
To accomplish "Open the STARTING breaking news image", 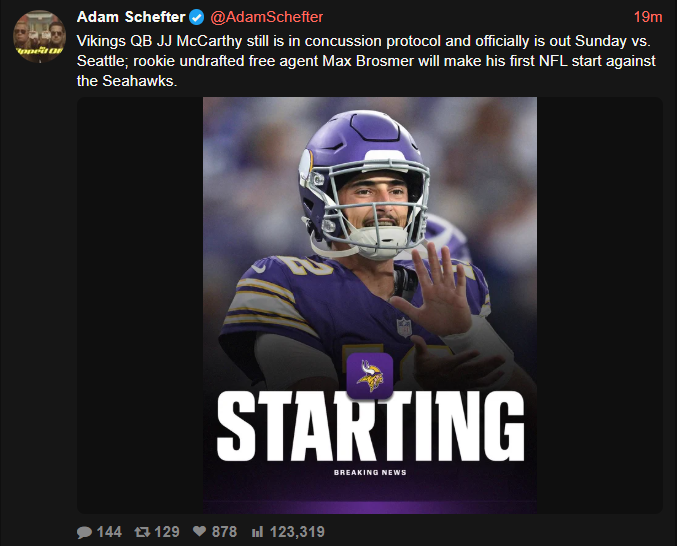I will click(x=370, y=305).
